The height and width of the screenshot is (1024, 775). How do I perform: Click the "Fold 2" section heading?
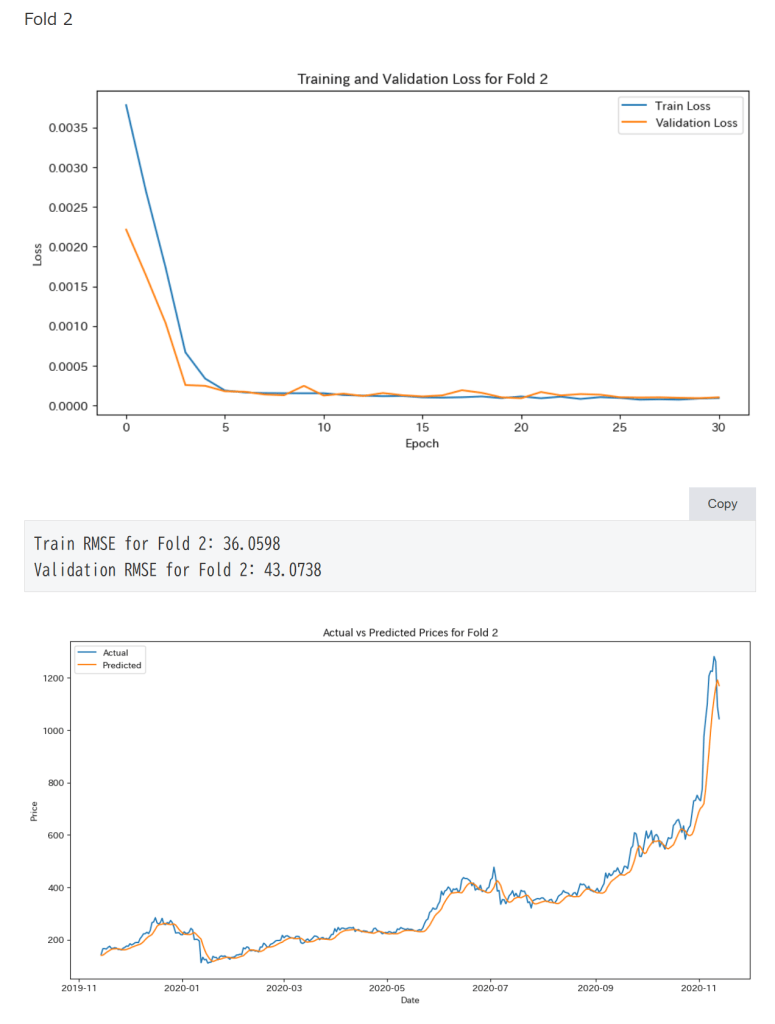[48, 19]
